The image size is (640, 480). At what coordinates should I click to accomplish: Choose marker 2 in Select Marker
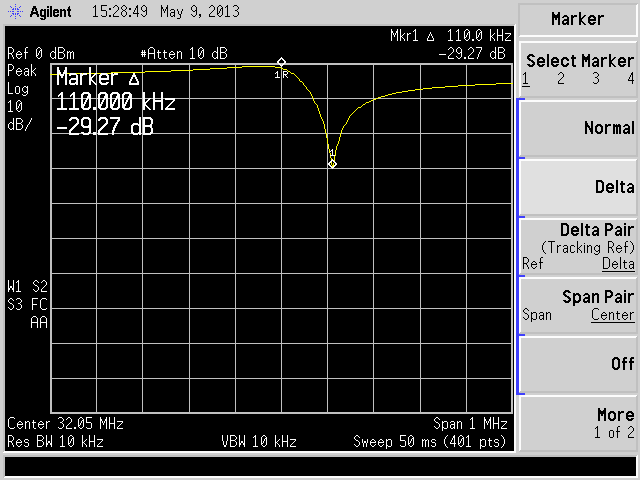(561, 78)
